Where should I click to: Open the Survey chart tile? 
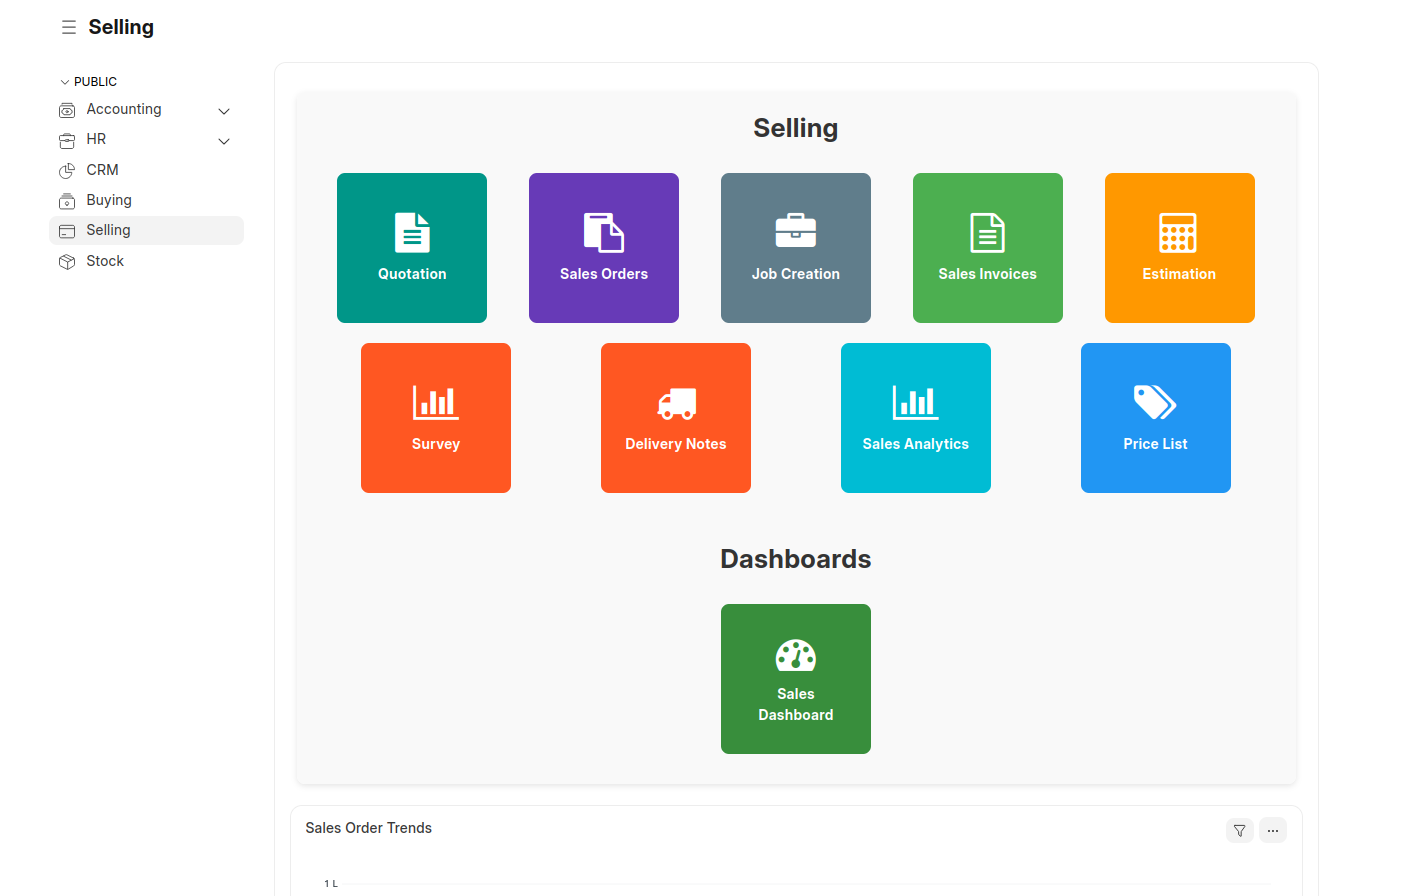coord(436,418)
